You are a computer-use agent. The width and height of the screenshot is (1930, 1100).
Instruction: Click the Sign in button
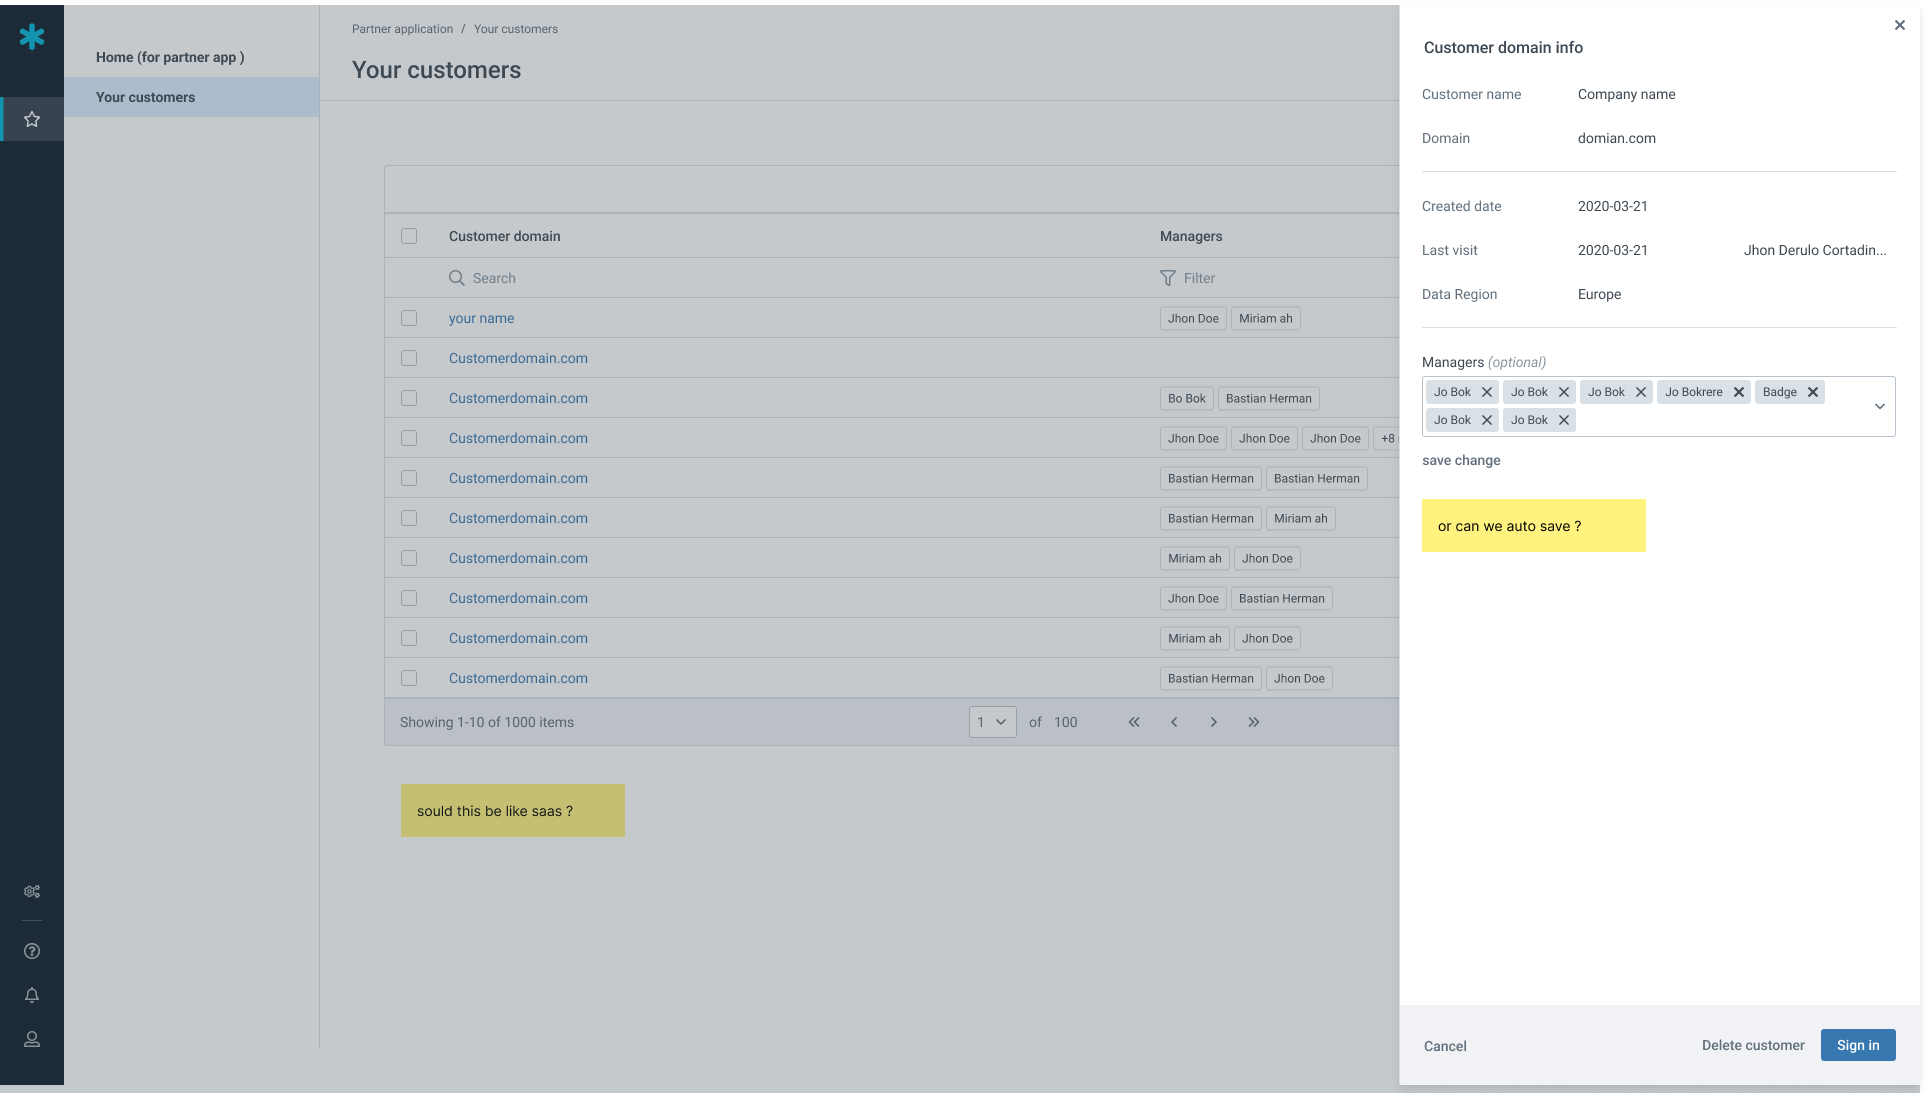click(1858, 1045)
